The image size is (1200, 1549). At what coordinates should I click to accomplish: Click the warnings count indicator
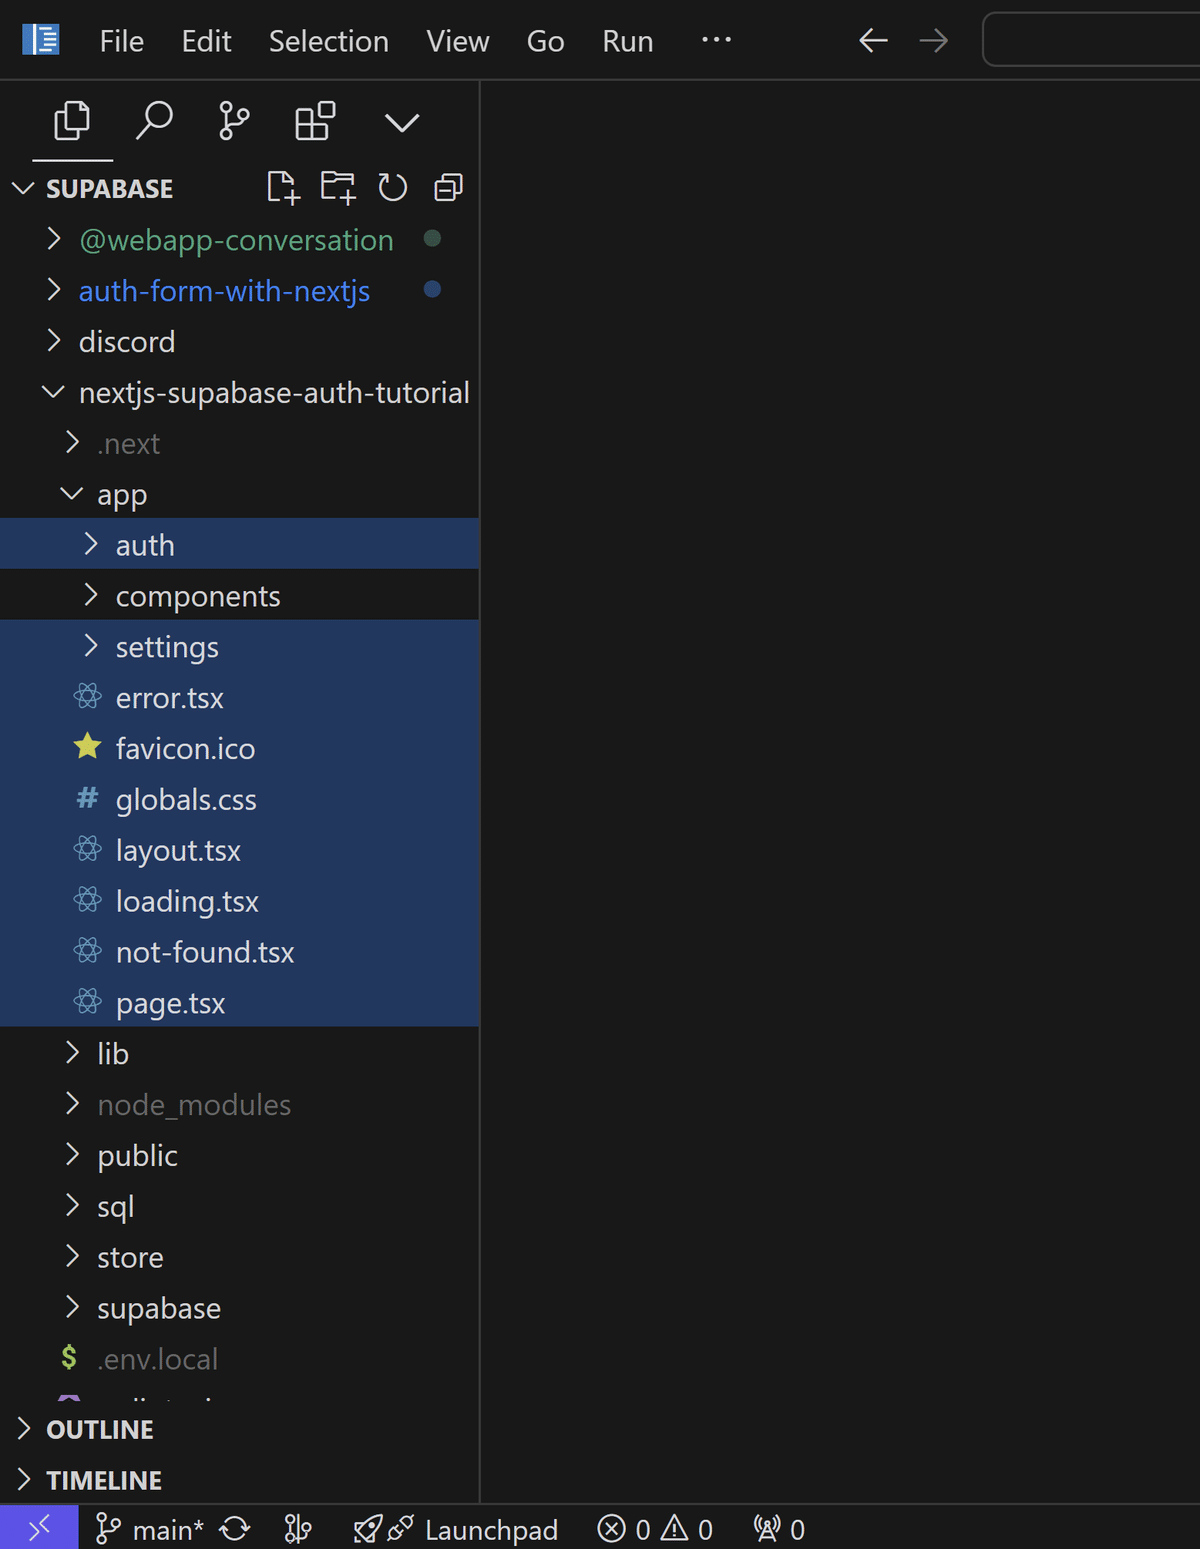click(x=687, y=1529)
